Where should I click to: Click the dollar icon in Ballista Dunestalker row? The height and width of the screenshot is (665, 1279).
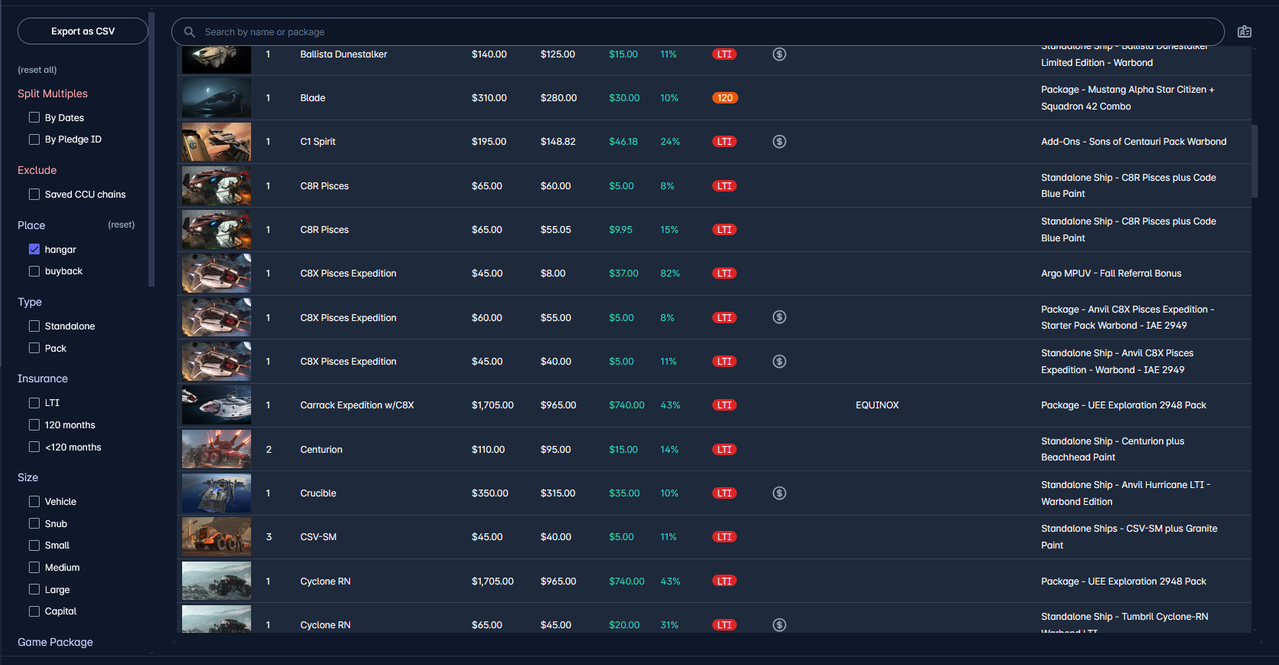[779, 54]
